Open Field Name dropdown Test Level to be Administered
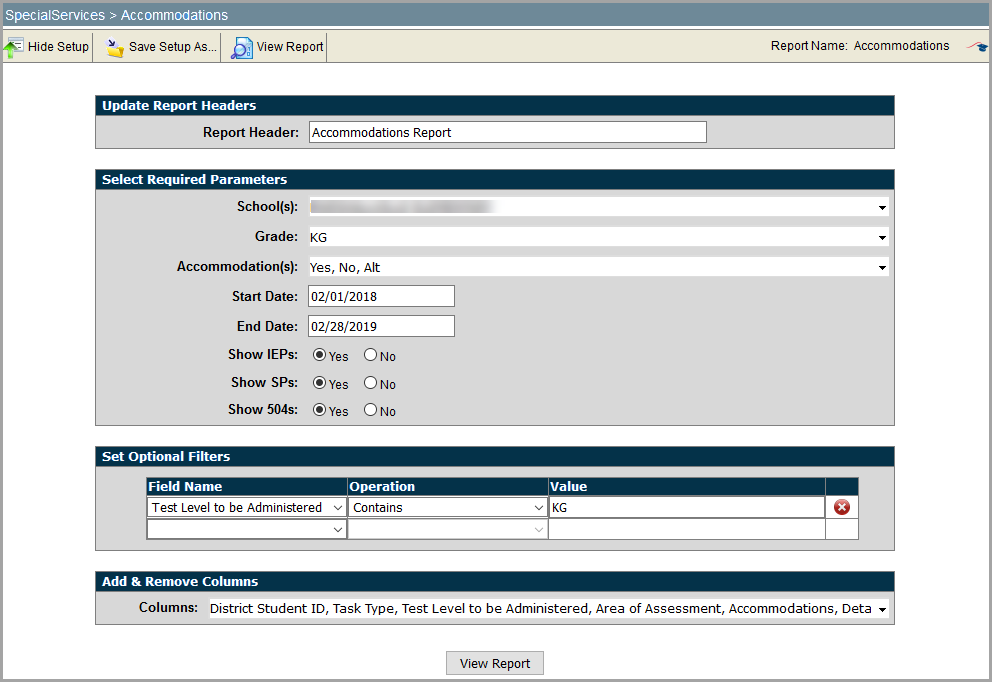992x682 pixels. click(x=247, y=507)
